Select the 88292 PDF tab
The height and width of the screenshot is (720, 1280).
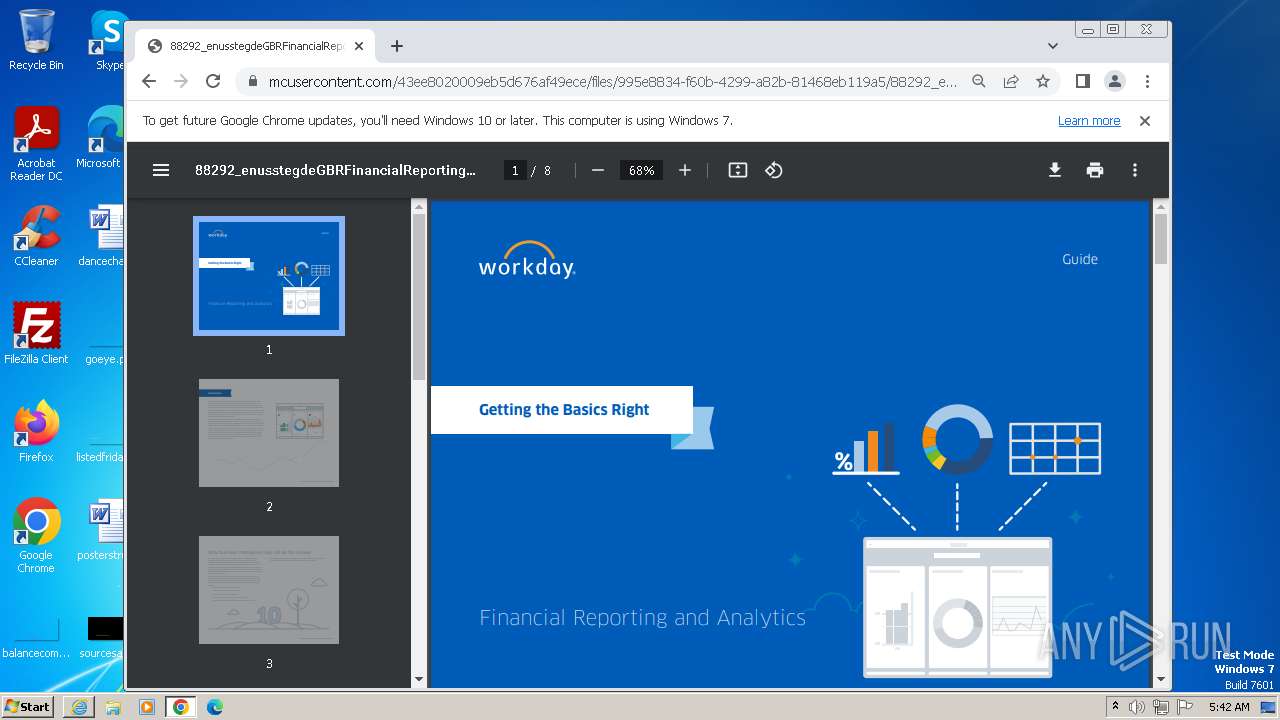[x=255, y=46]
